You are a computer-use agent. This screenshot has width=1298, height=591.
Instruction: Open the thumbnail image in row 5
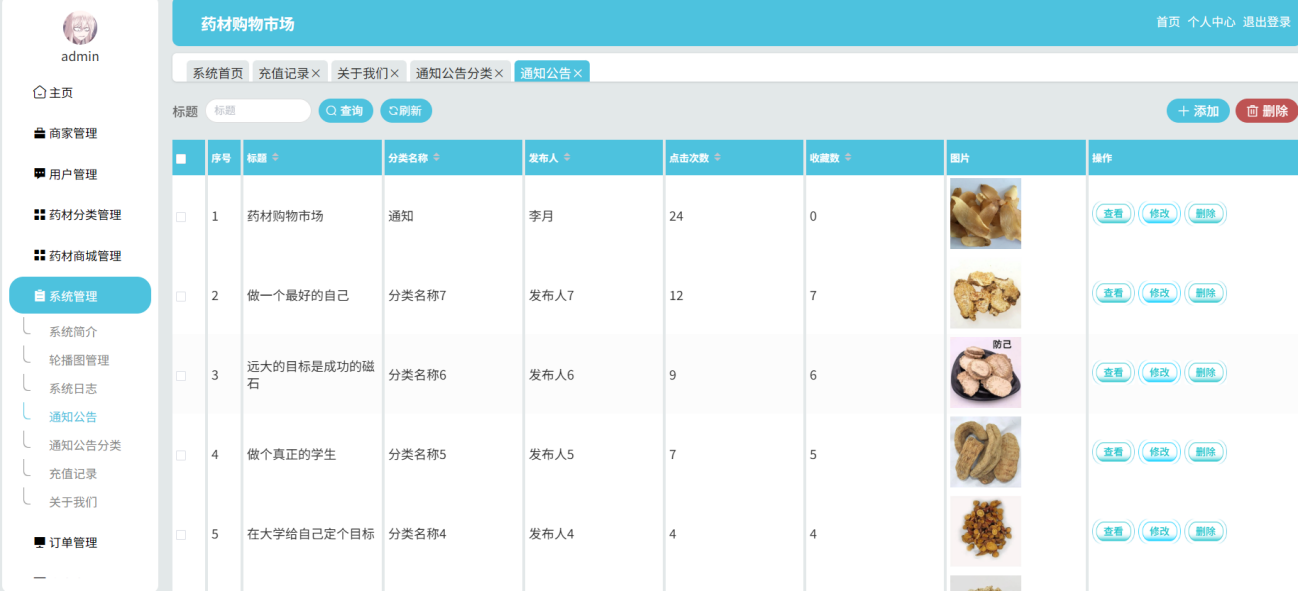point(985,531)
